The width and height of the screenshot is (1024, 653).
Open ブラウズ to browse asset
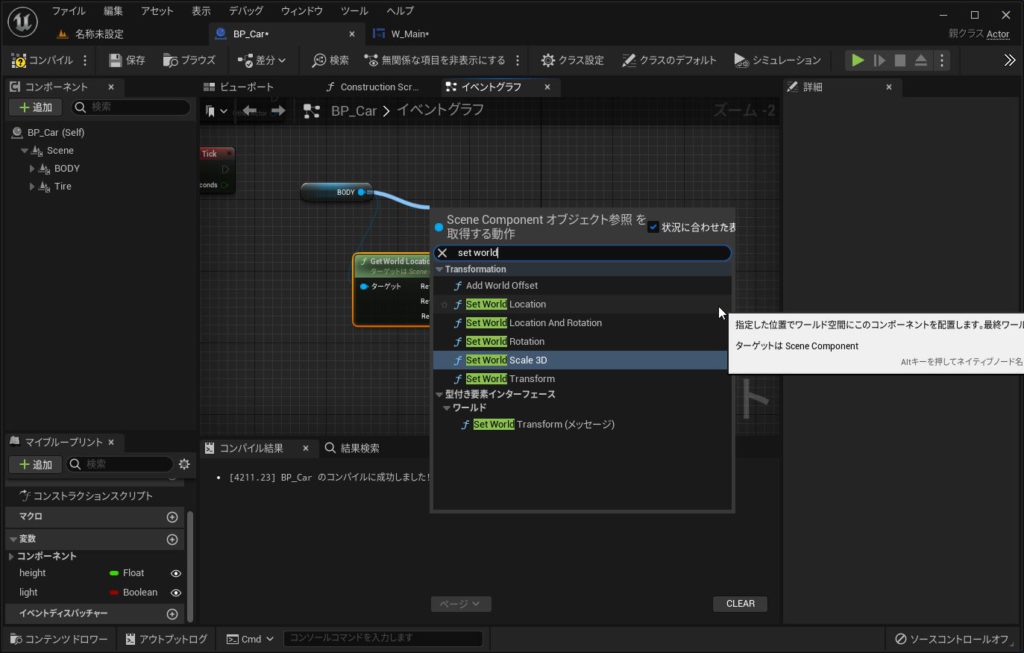point(189,60)
